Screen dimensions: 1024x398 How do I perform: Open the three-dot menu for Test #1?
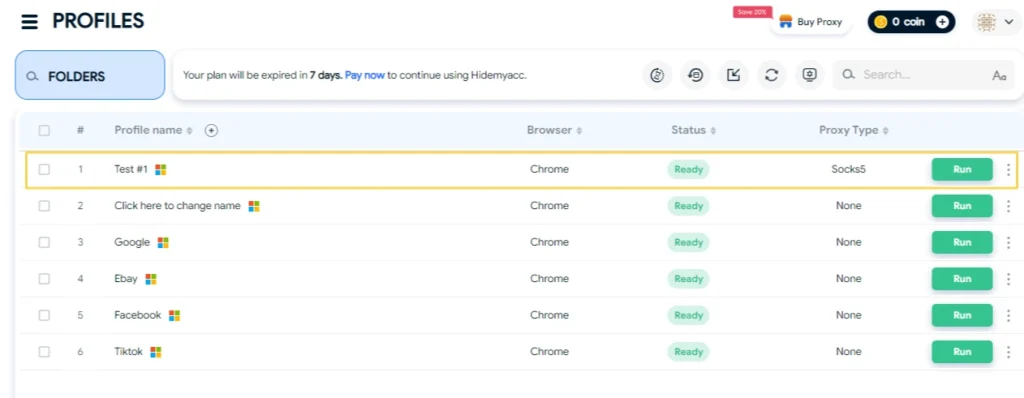coord(1008,169)
